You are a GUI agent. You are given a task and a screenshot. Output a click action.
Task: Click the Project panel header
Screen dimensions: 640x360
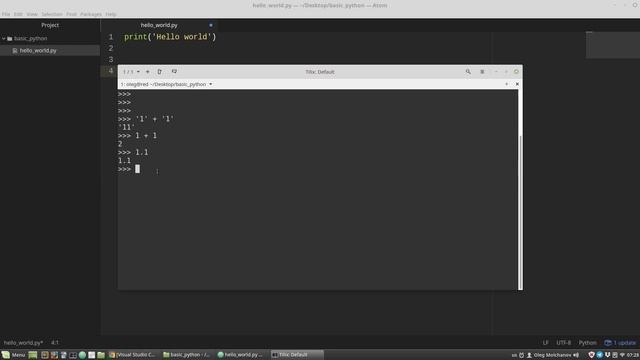click(50, 25)
